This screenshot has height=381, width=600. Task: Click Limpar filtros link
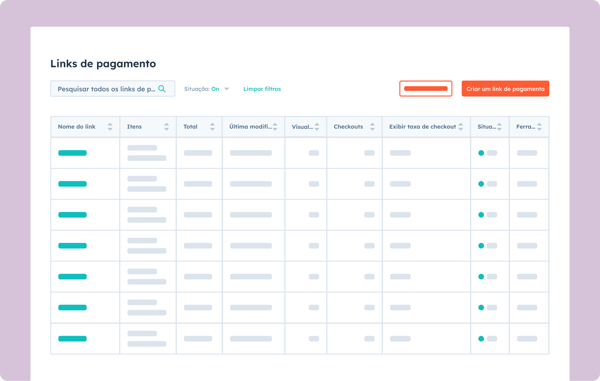tap(262, 89)
